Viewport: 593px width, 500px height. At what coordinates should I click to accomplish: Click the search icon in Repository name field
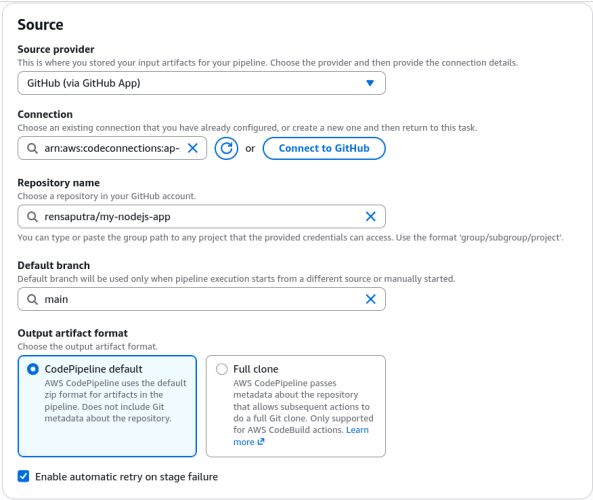pos(32,217)
